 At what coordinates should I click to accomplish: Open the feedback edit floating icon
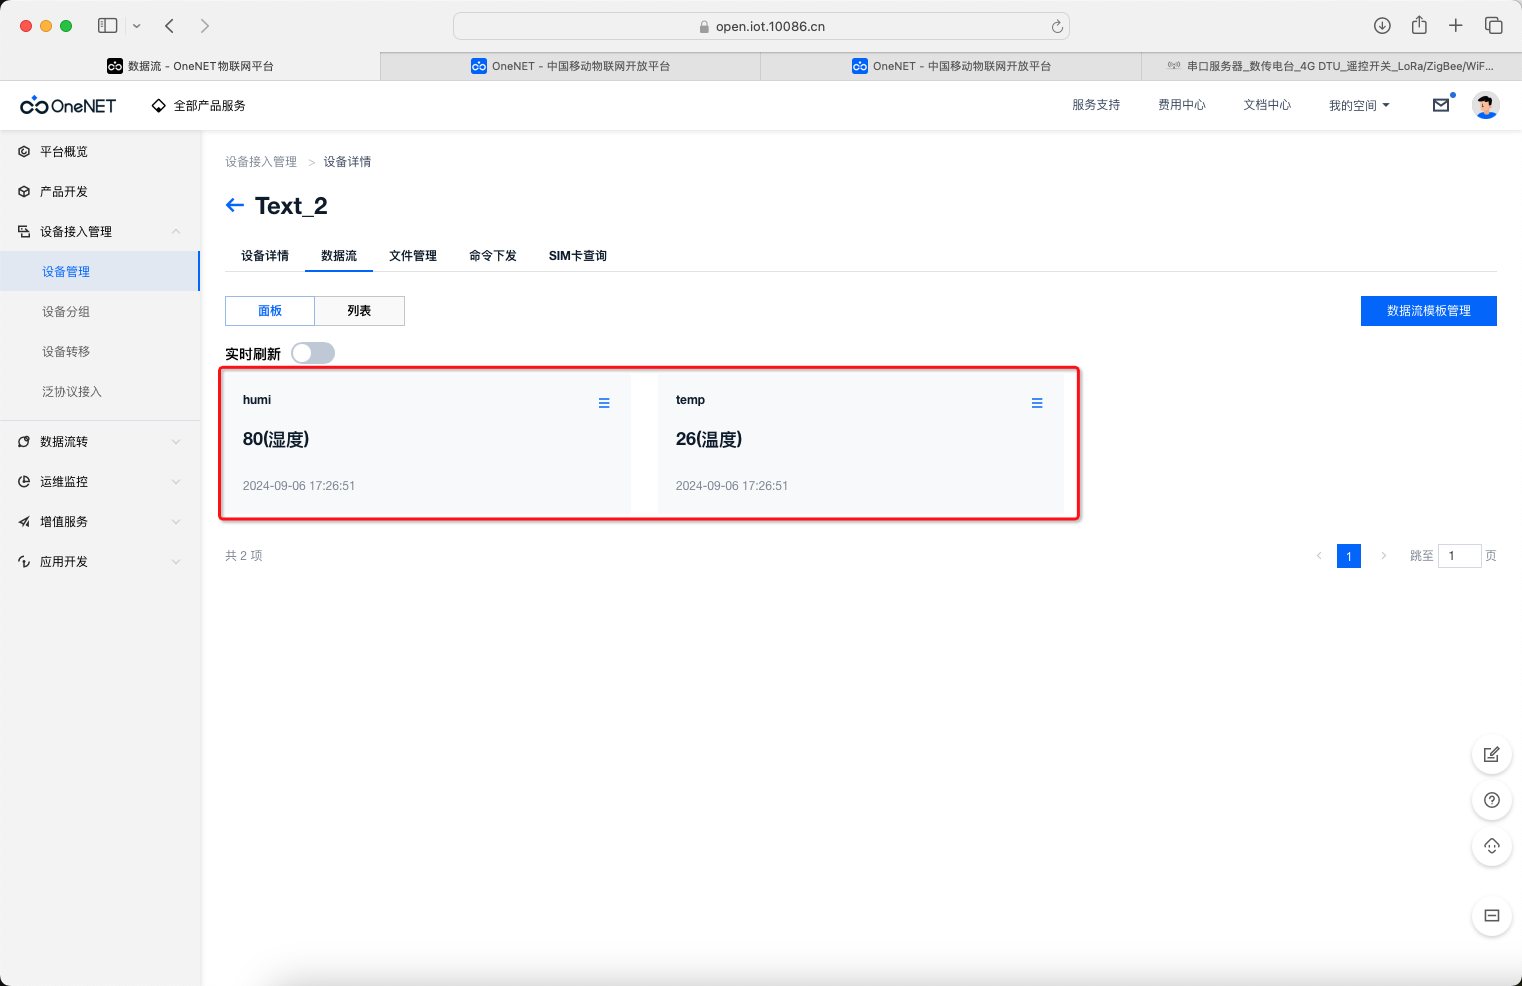pyautogui.click(x=1491, y=754)
